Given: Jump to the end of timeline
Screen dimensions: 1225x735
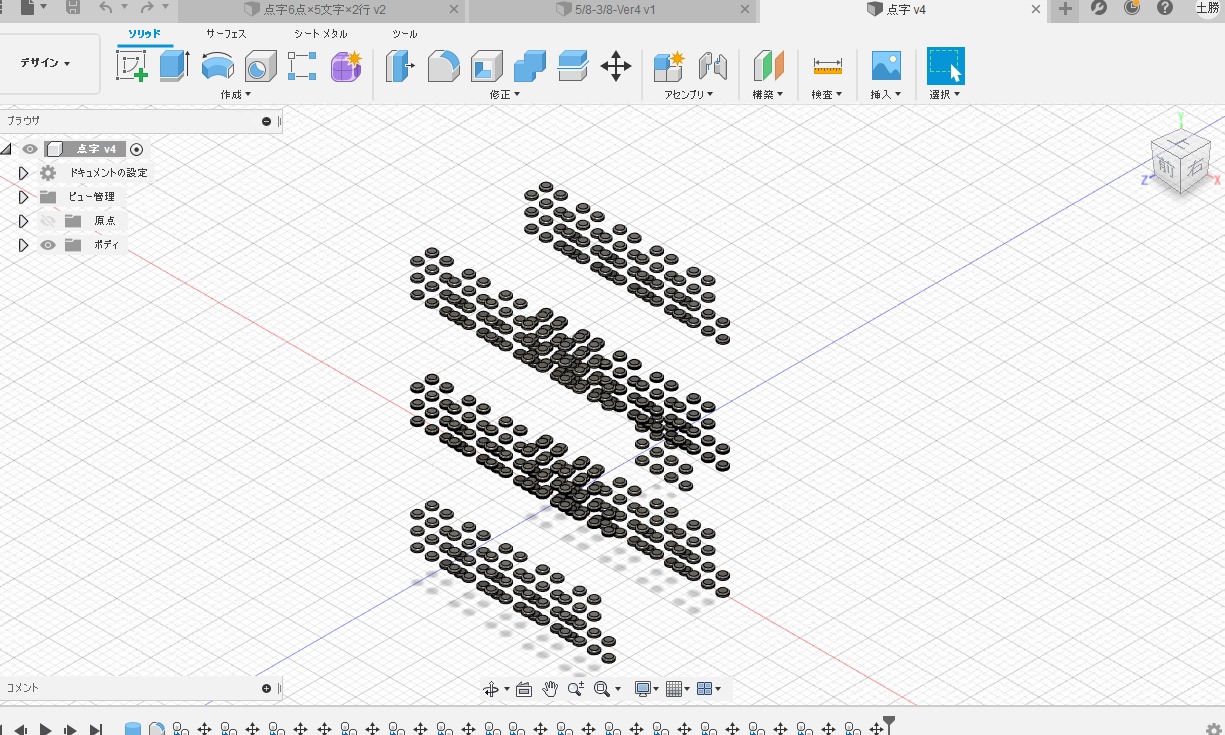Looking at the screenshot, I should [96, 730].
